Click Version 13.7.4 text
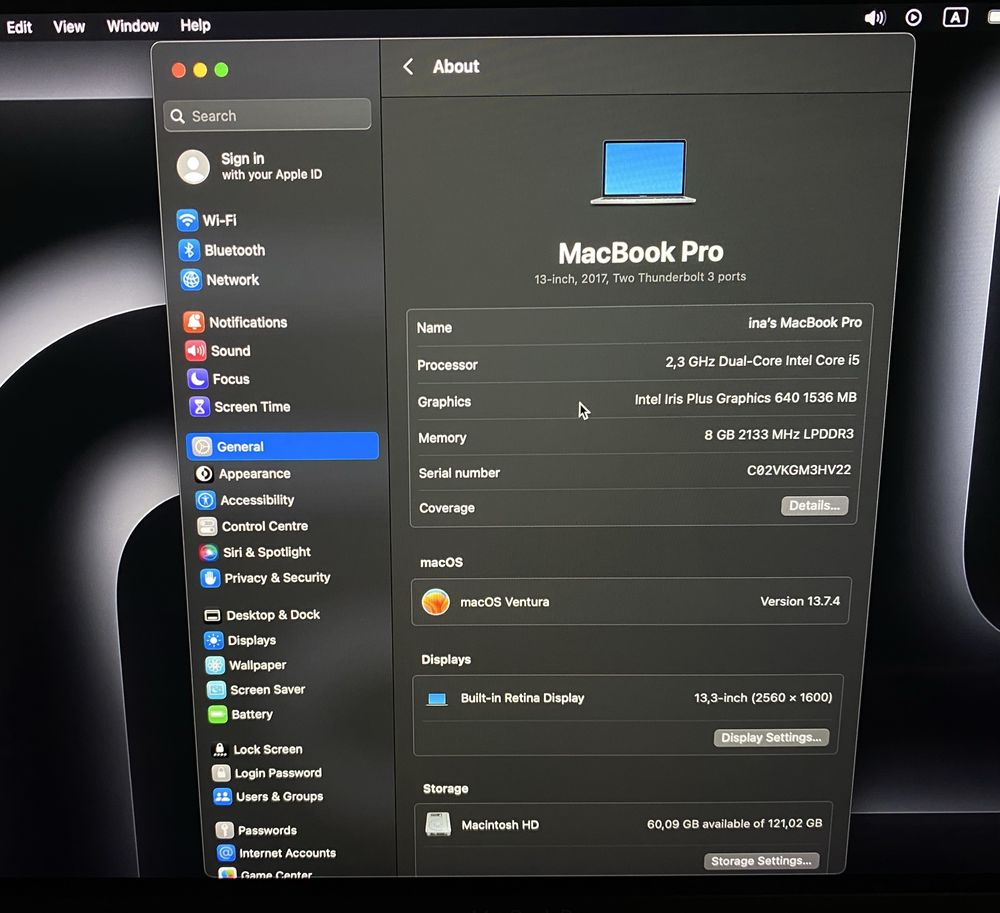 800,601
